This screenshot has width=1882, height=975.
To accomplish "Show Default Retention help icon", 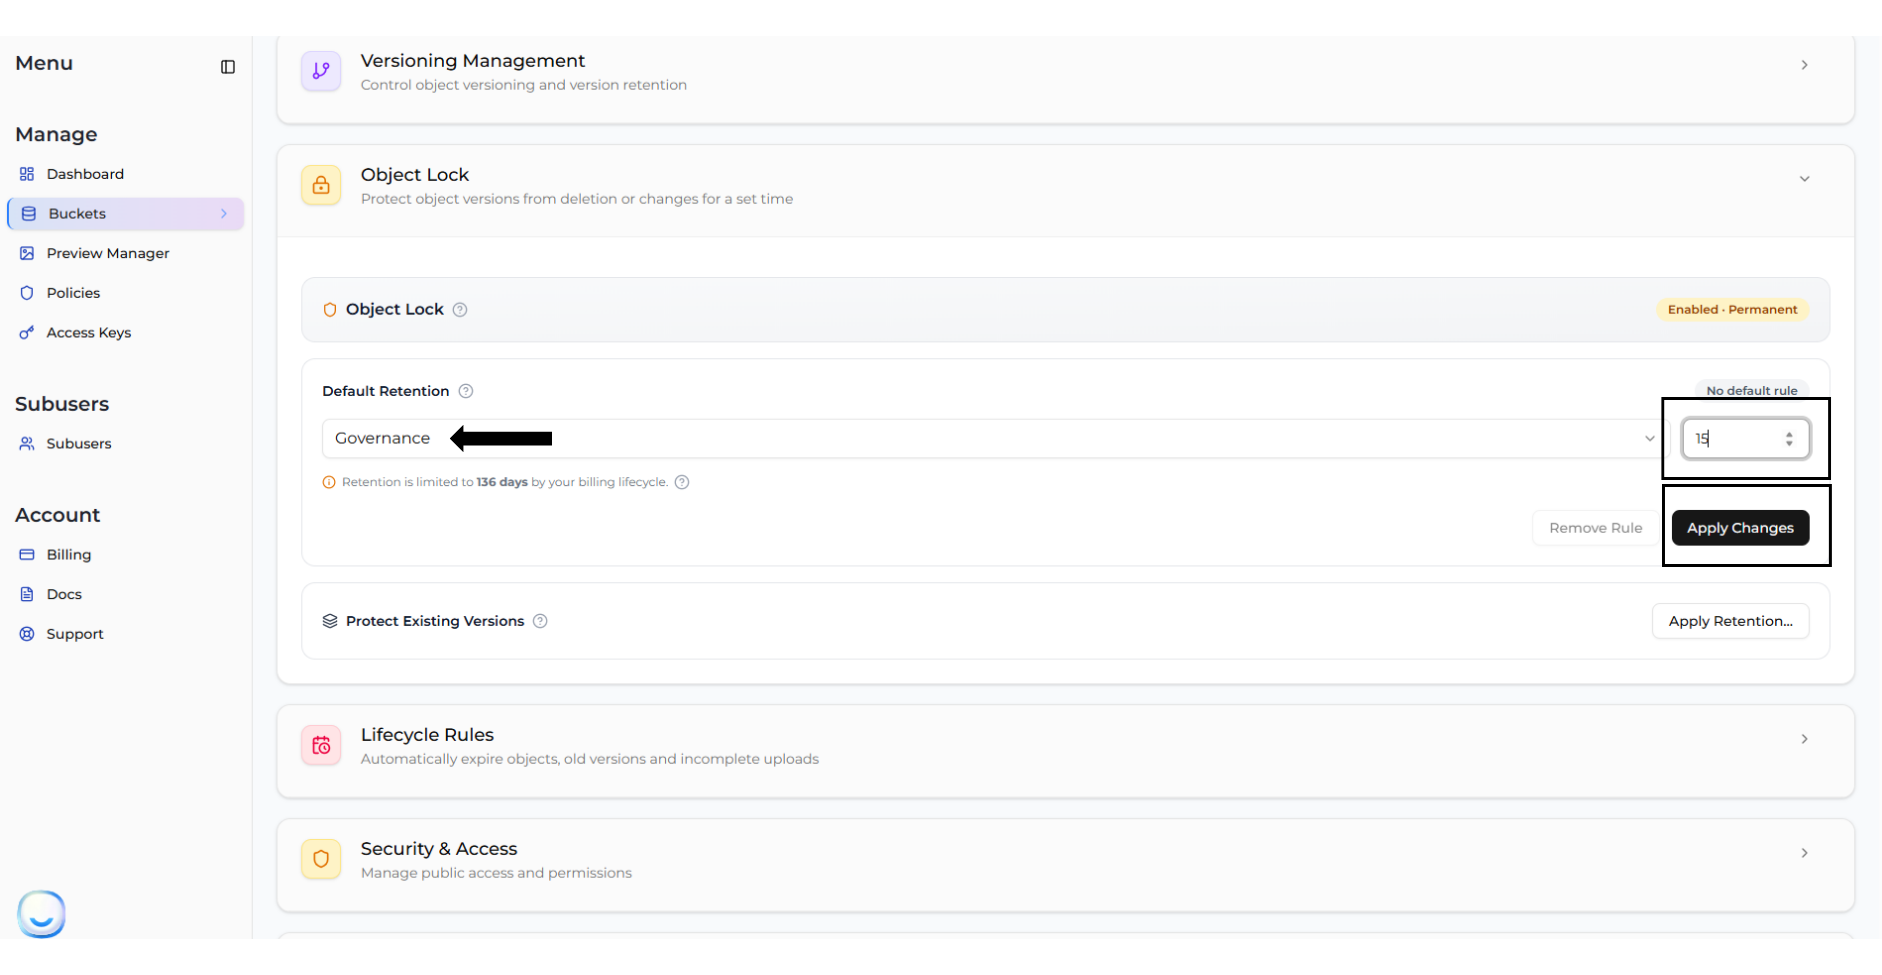I will point(466,391).
